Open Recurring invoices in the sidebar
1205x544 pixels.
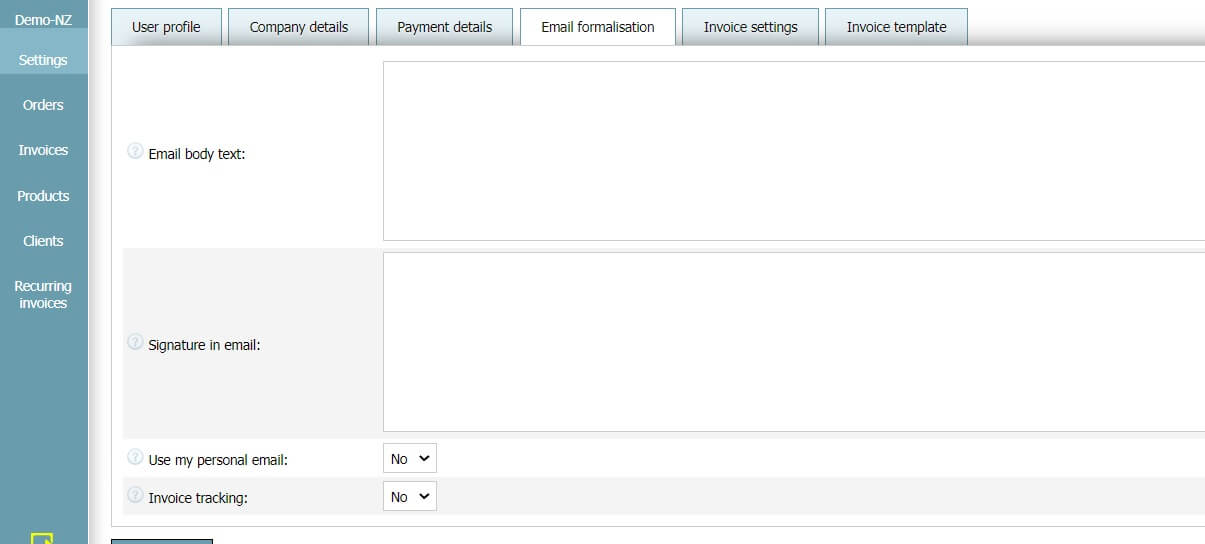pos(43,294)
